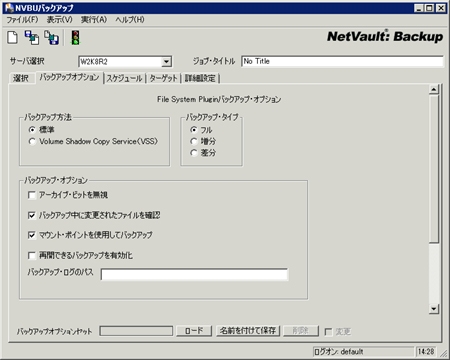
Task: Click the NVBU title bar application icon
Action: 9,8
